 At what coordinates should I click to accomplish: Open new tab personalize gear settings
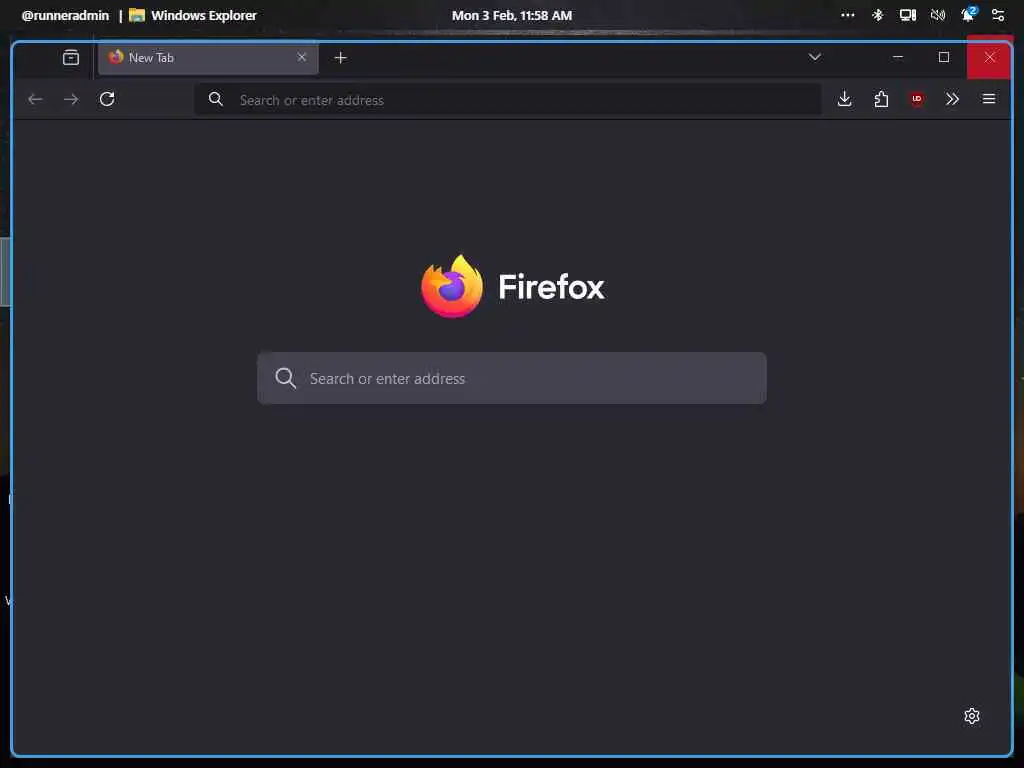[972, 716]
